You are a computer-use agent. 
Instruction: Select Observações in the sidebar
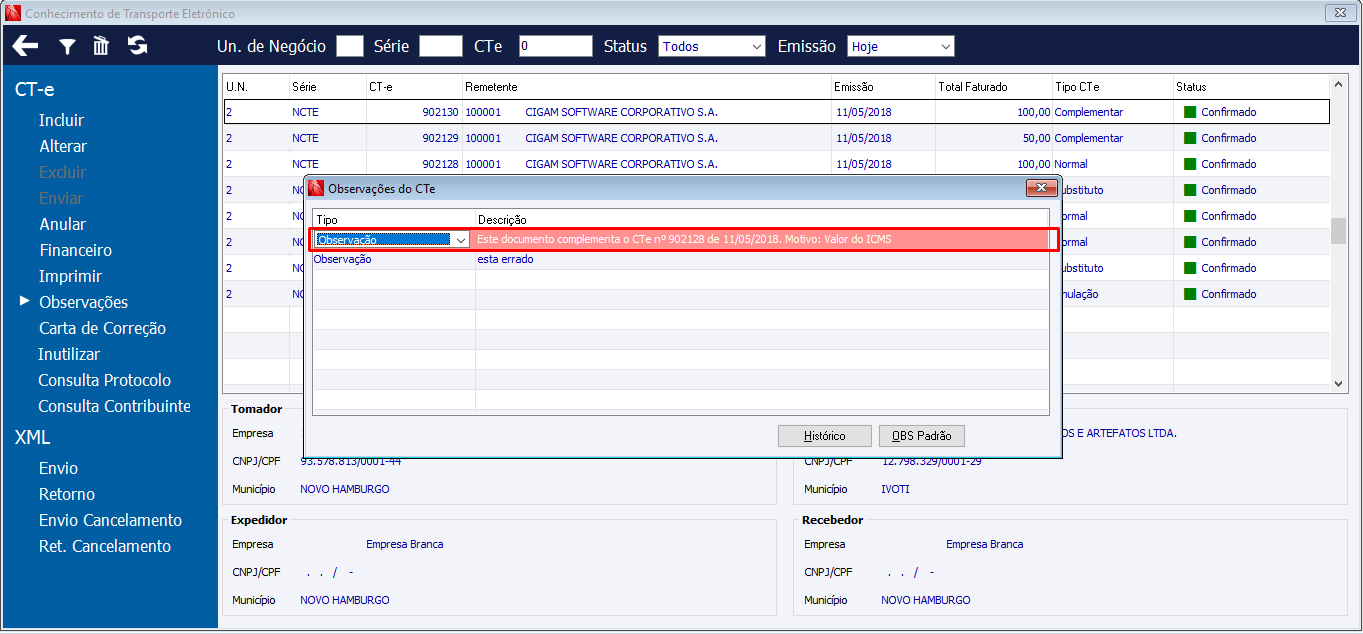tap(83, 302)
